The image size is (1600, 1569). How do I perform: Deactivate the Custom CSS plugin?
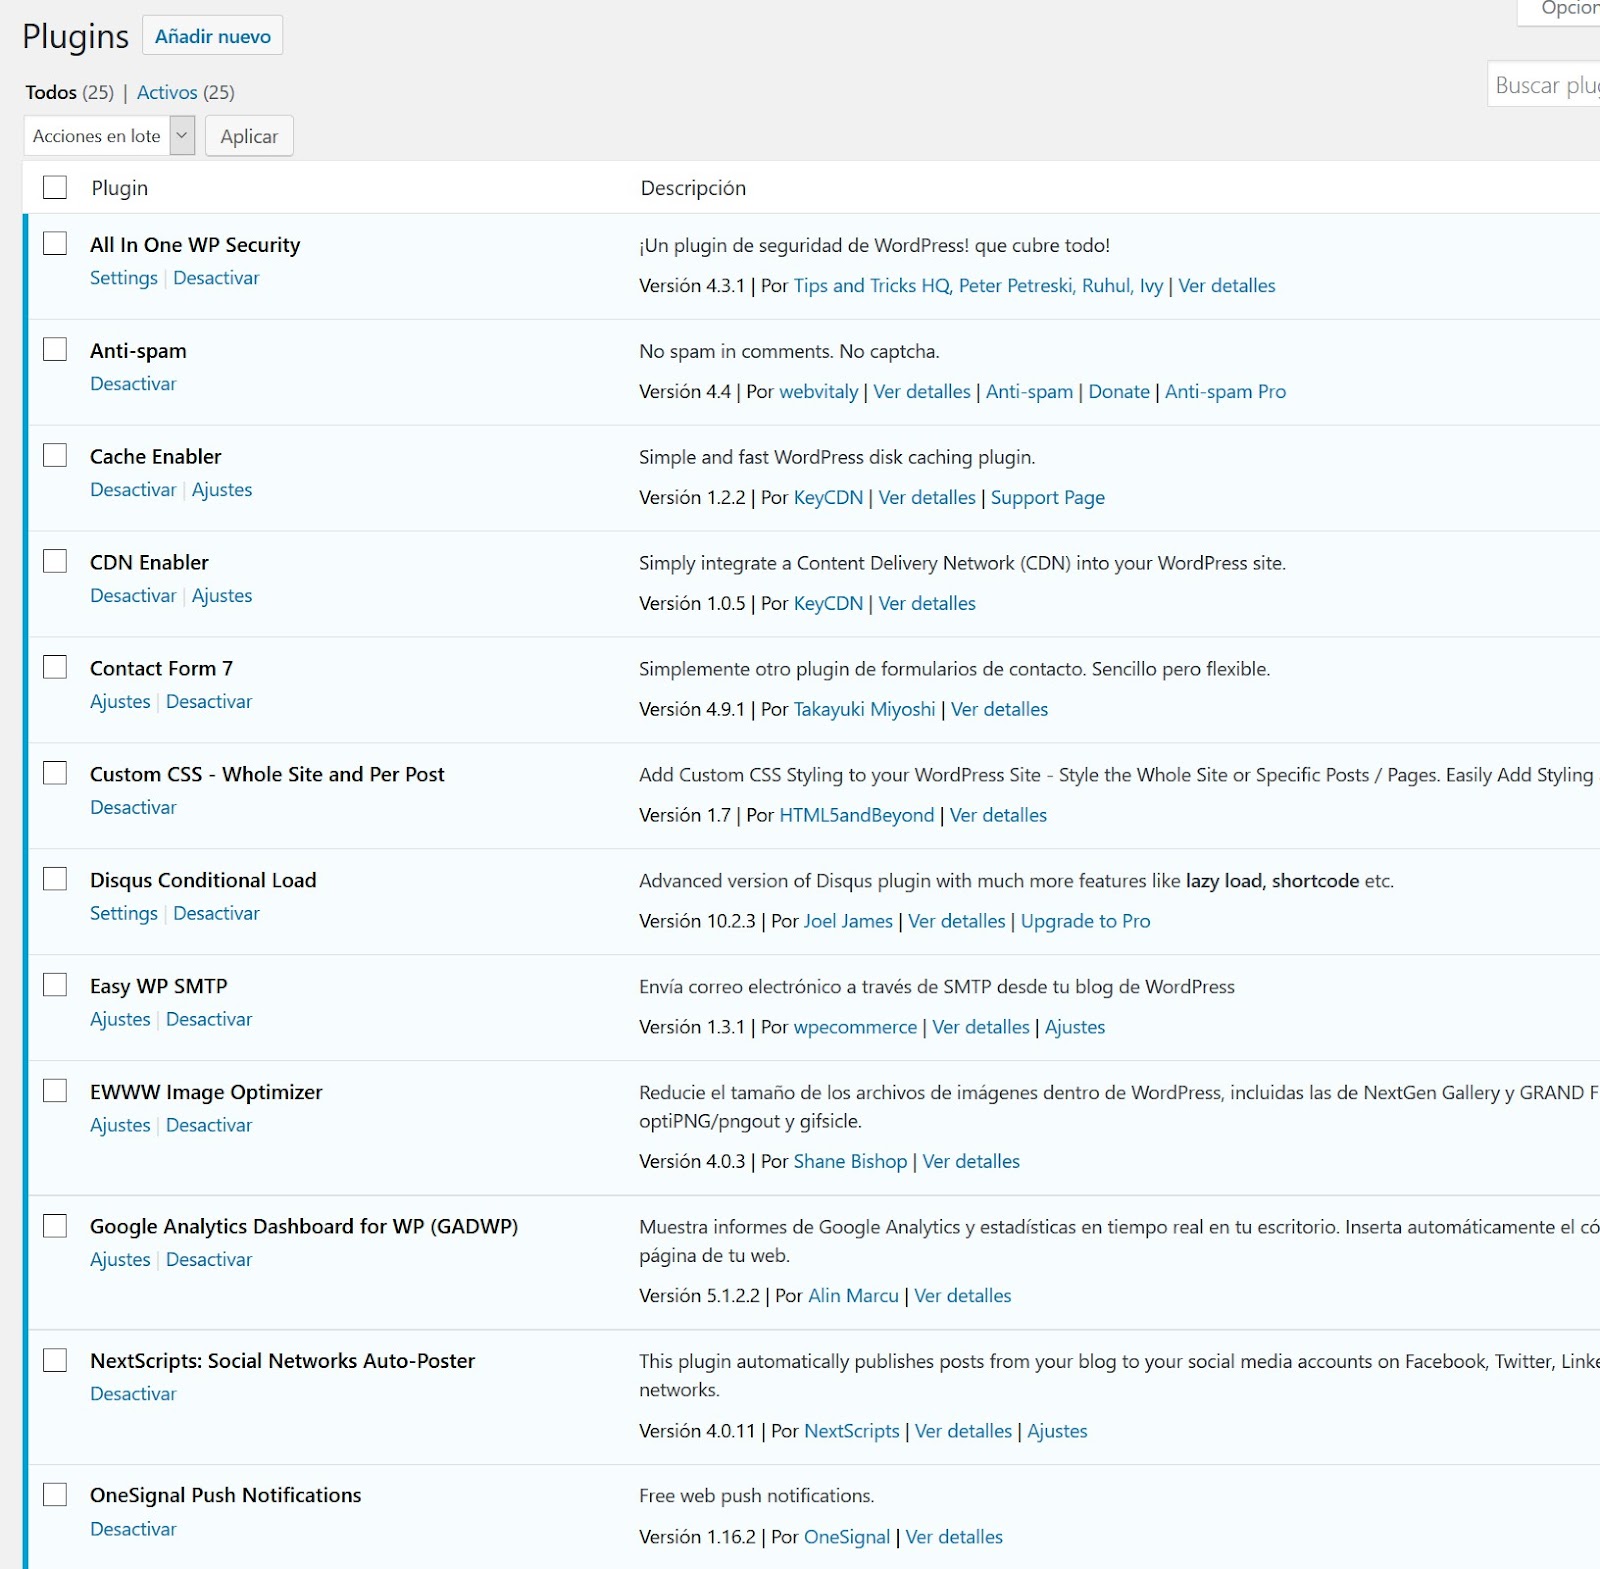click(x=133, y=808)
